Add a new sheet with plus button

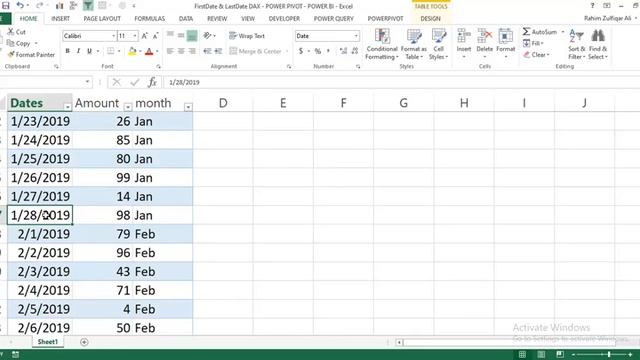pyautogui.click(x=84, y=342)
